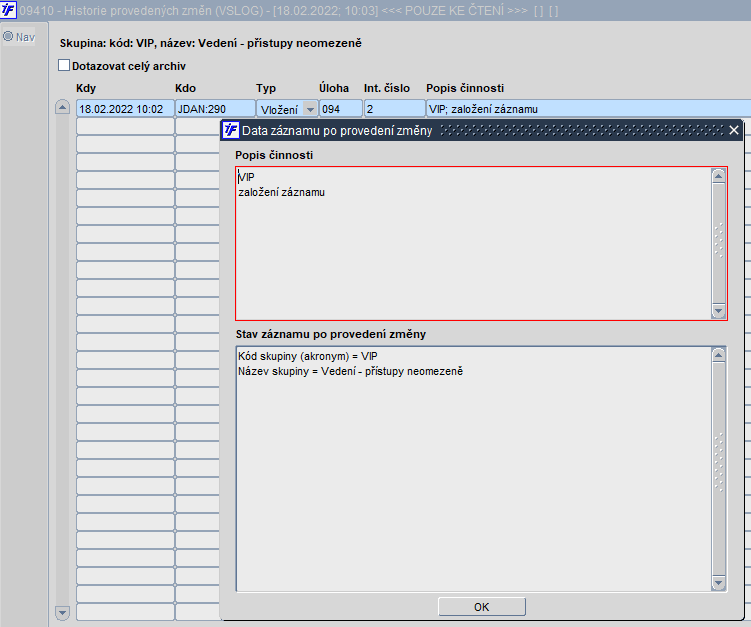Click the application logo icon in main title bar

tap(8, 10)
